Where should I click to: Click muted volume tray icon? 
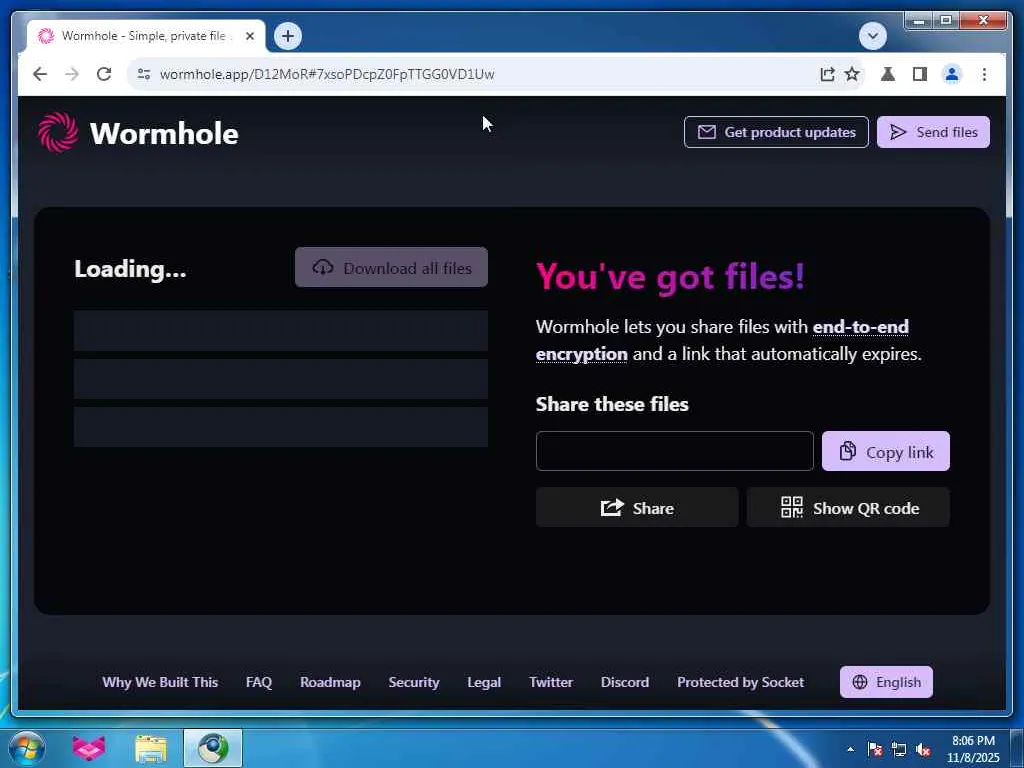tap(923, 749)
